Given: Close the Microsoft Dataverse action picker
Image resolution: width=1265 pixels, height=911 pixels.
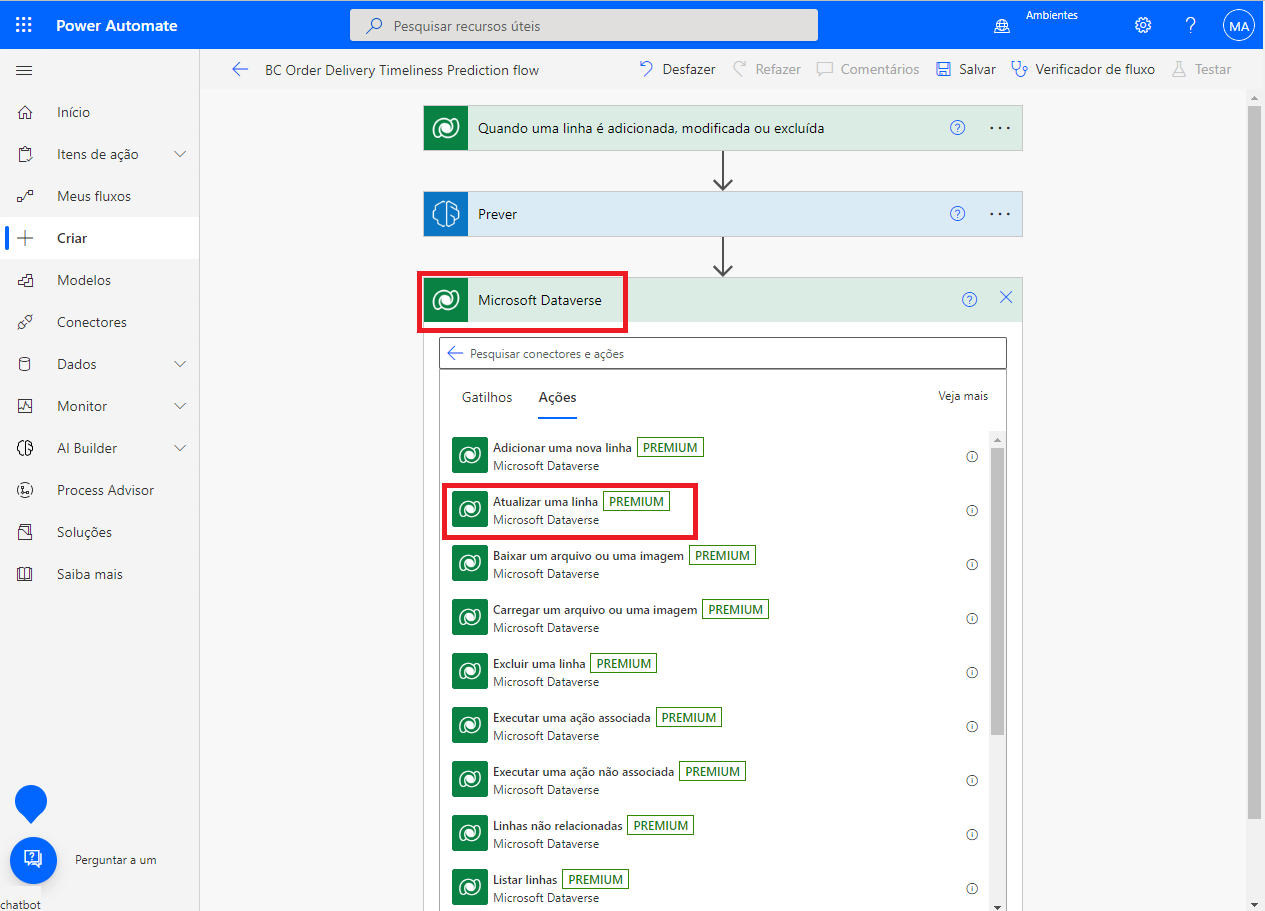Looking at the screenshot, I should pos(1006,298).
